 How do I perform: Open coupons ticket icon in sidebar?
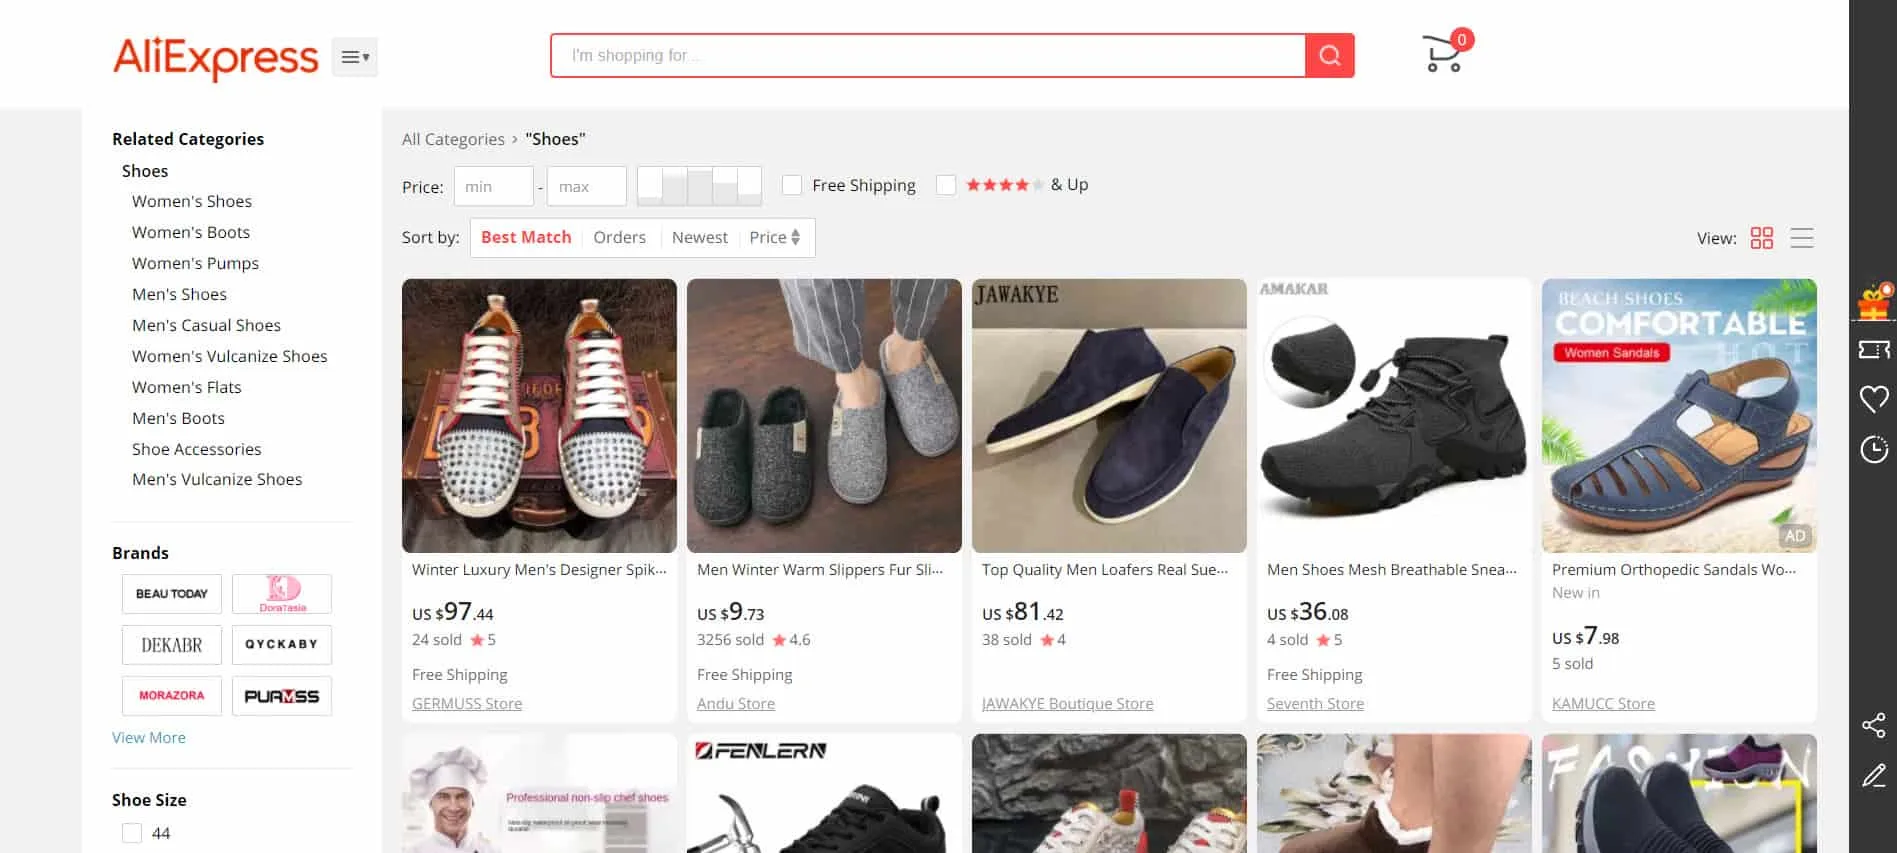pos(1873,349)
